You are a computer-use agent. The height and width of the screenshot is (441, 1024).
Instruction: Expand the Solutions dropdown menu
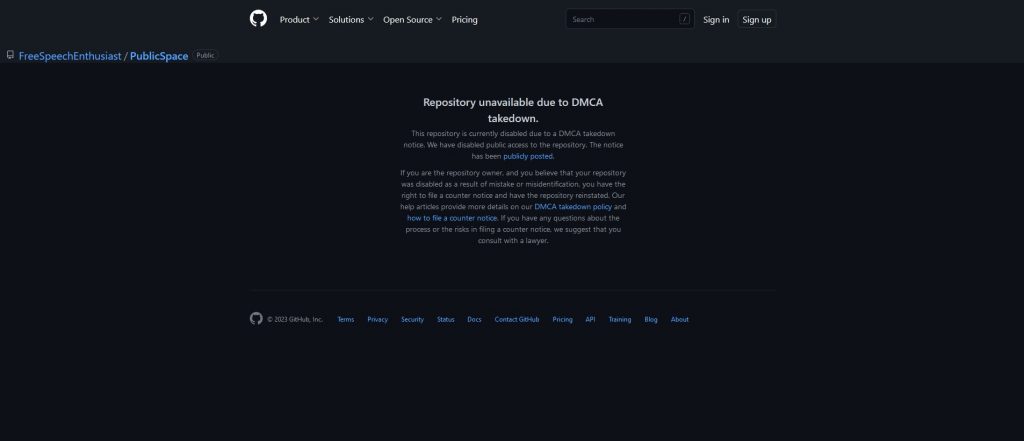pos(351,20)
